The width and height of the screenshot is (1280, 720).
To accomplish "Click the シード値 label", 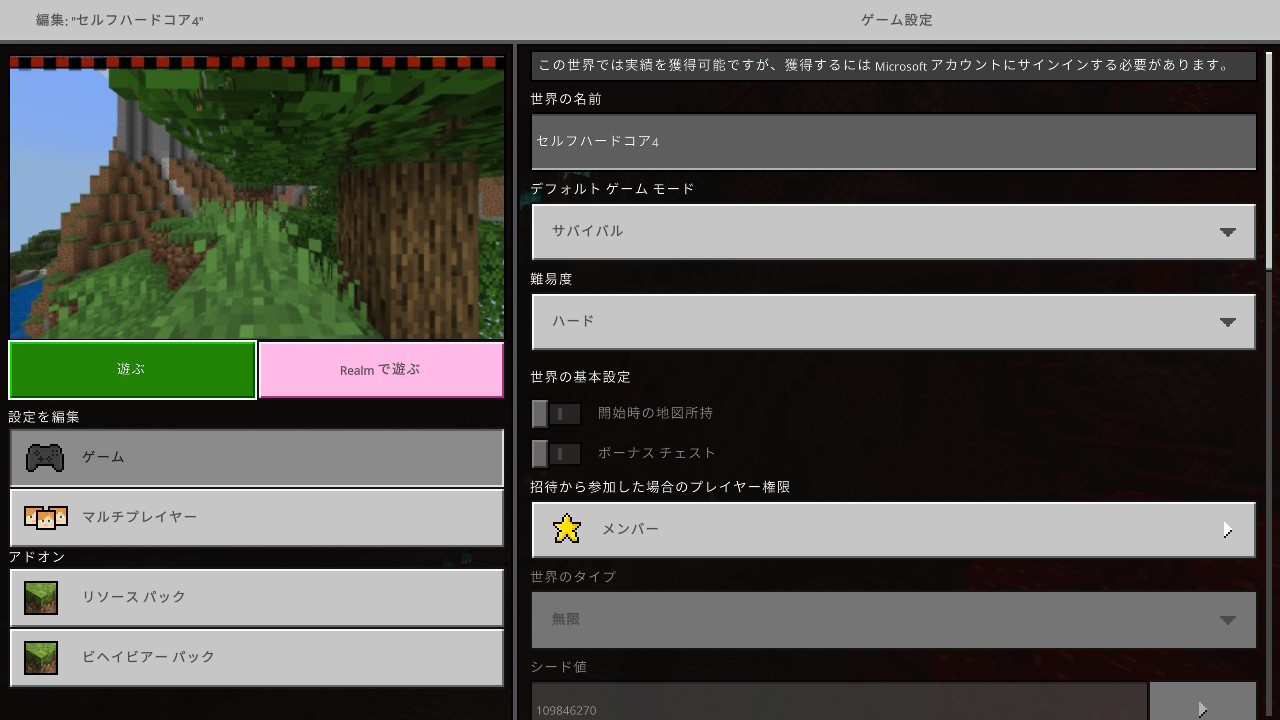I will [558, 667].
